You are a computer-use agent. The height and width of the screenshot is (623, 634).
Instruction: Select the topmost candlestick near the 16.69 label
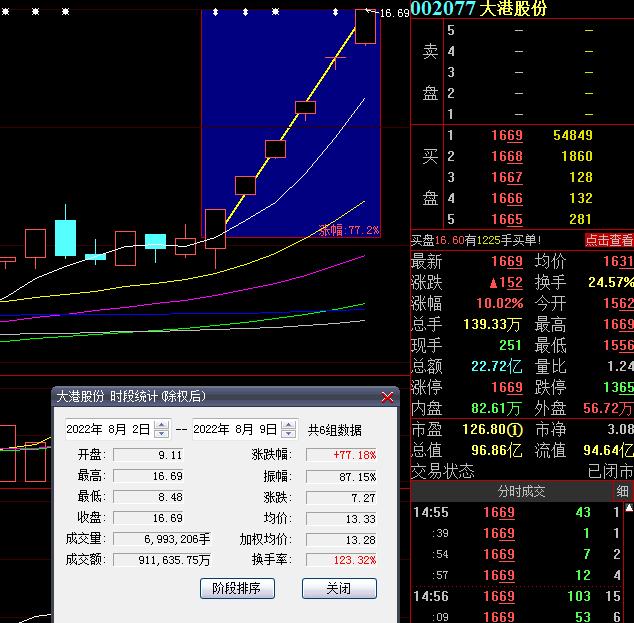[365, 26]
